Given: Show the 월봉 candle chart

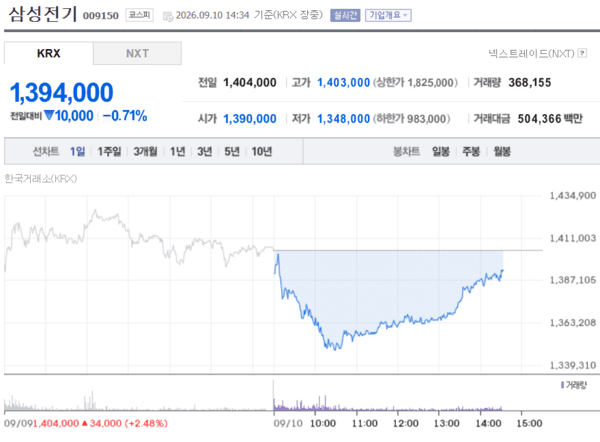Looking at the screenshot, I should (502, 152).
